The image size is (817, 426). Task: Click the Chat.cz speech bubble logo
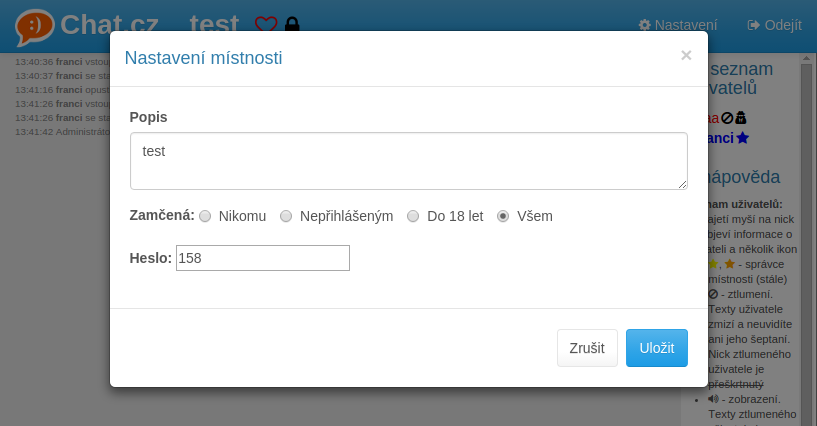pos(33,26)
